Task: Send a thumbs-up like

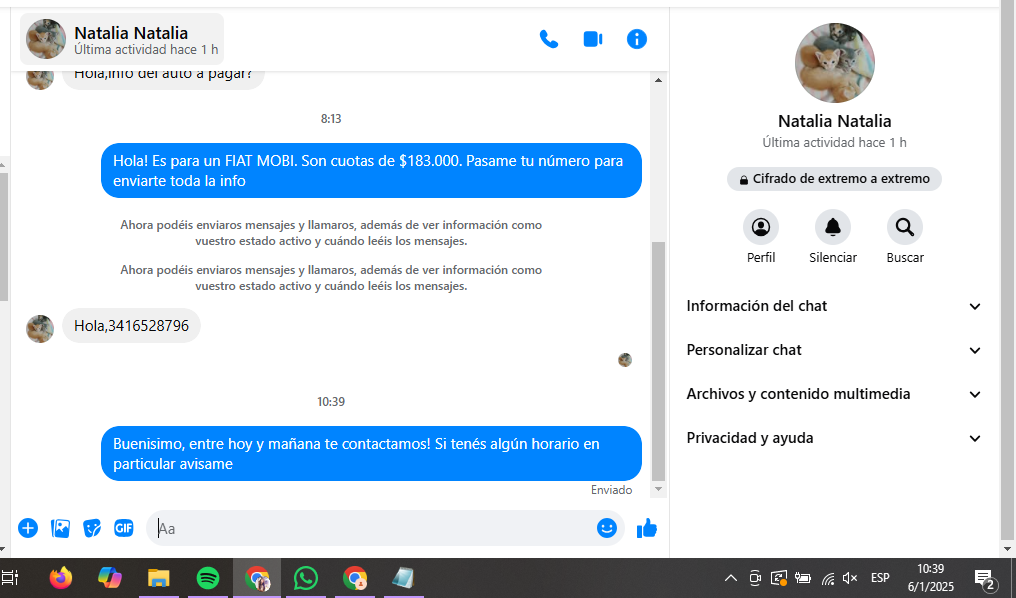Action: pos(647,528)
